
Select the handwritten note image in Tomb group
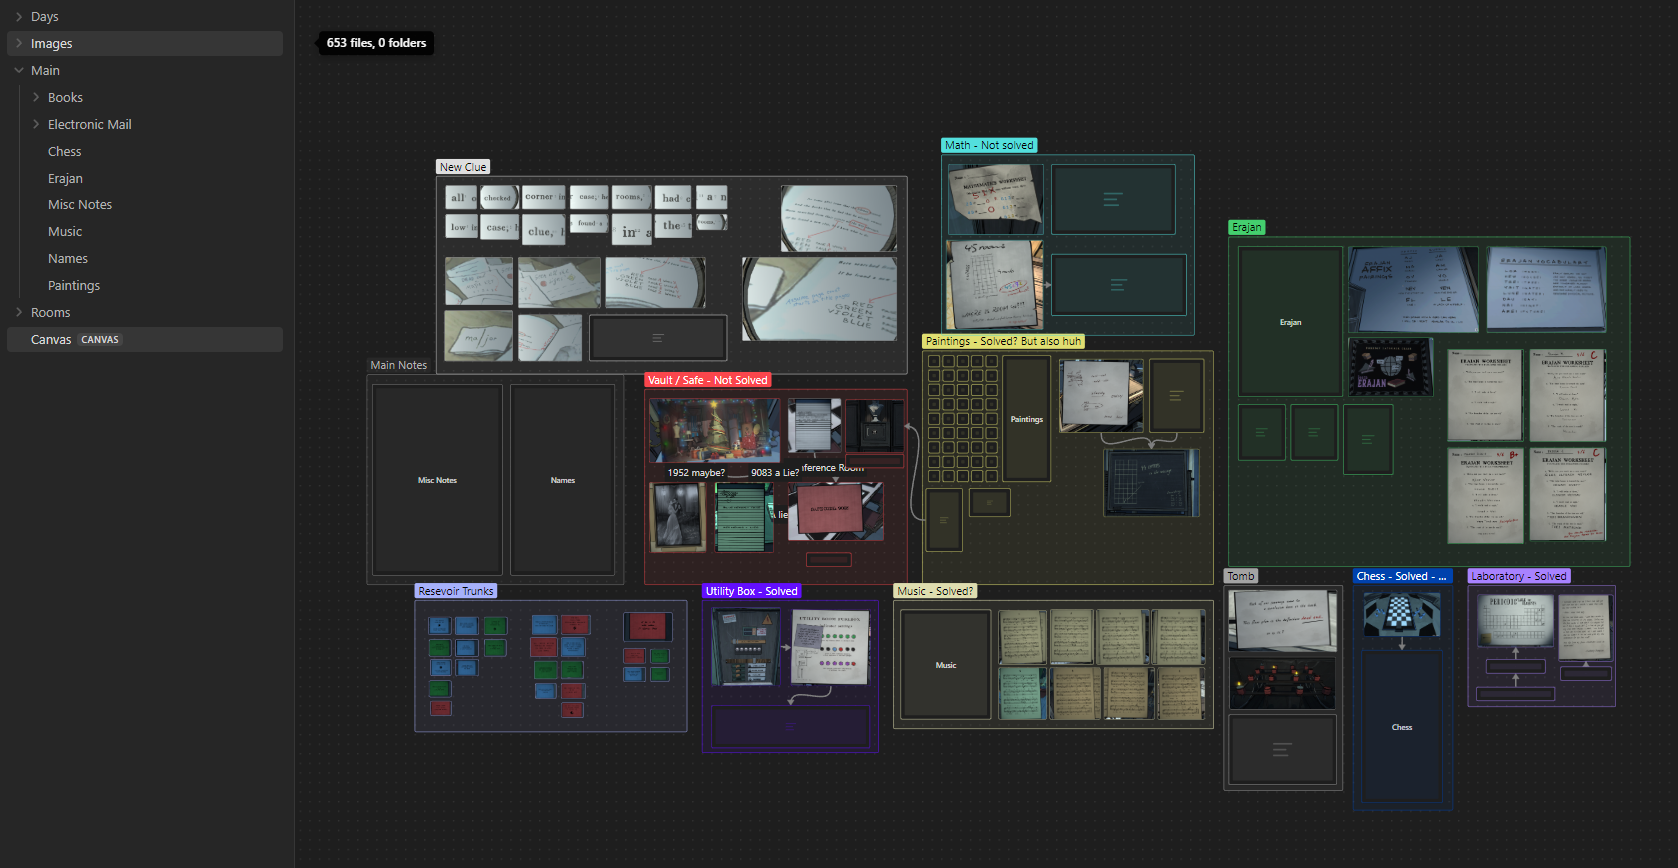[1282, 621]
